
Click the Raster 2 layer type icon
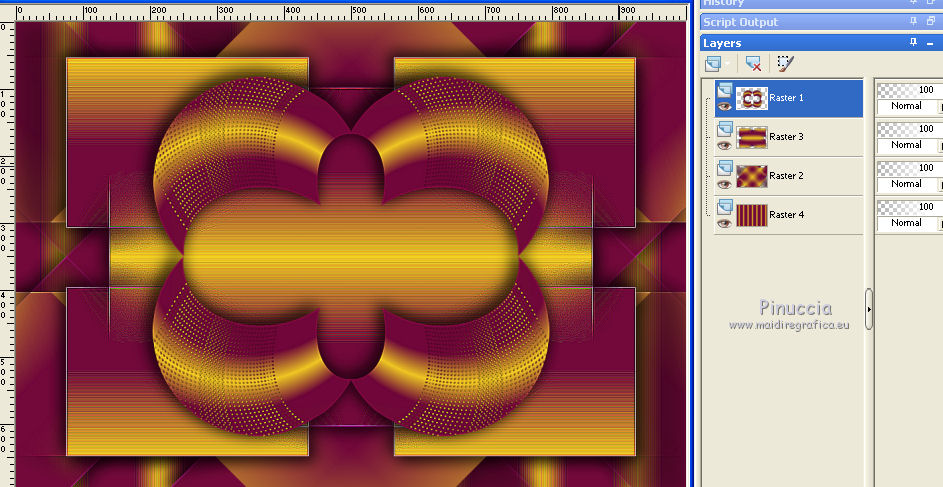point(725,168)
